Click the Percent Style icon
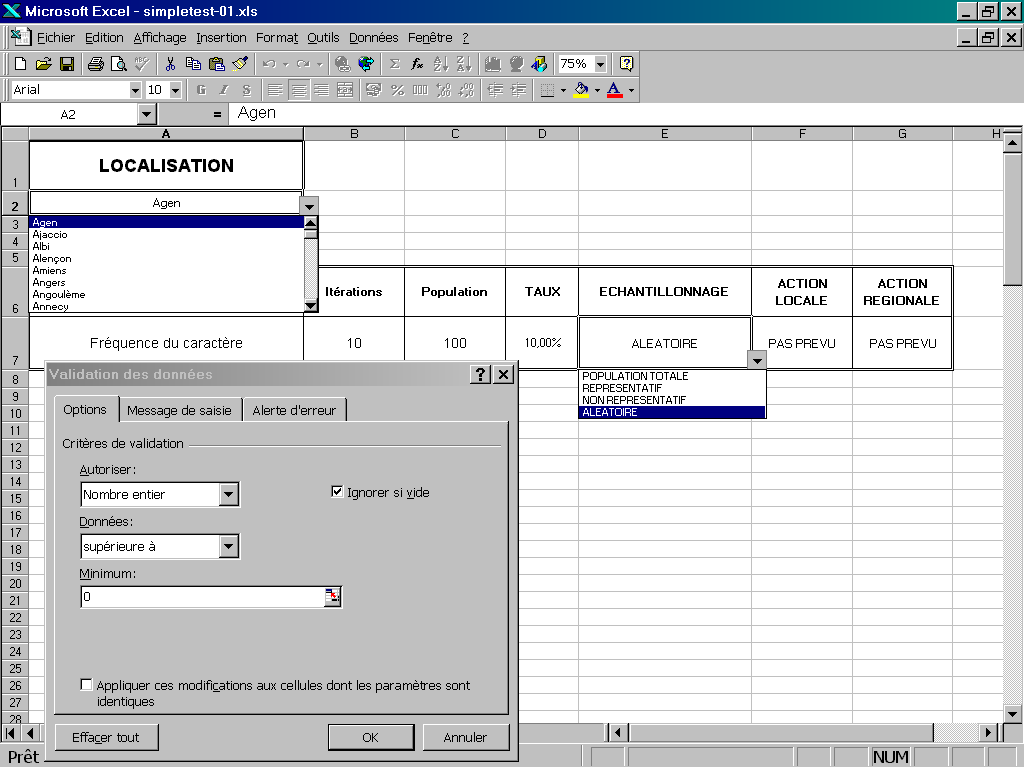The width and height of the screenshot is (1024, 768). pyautogui.click(x=397, y=90)
